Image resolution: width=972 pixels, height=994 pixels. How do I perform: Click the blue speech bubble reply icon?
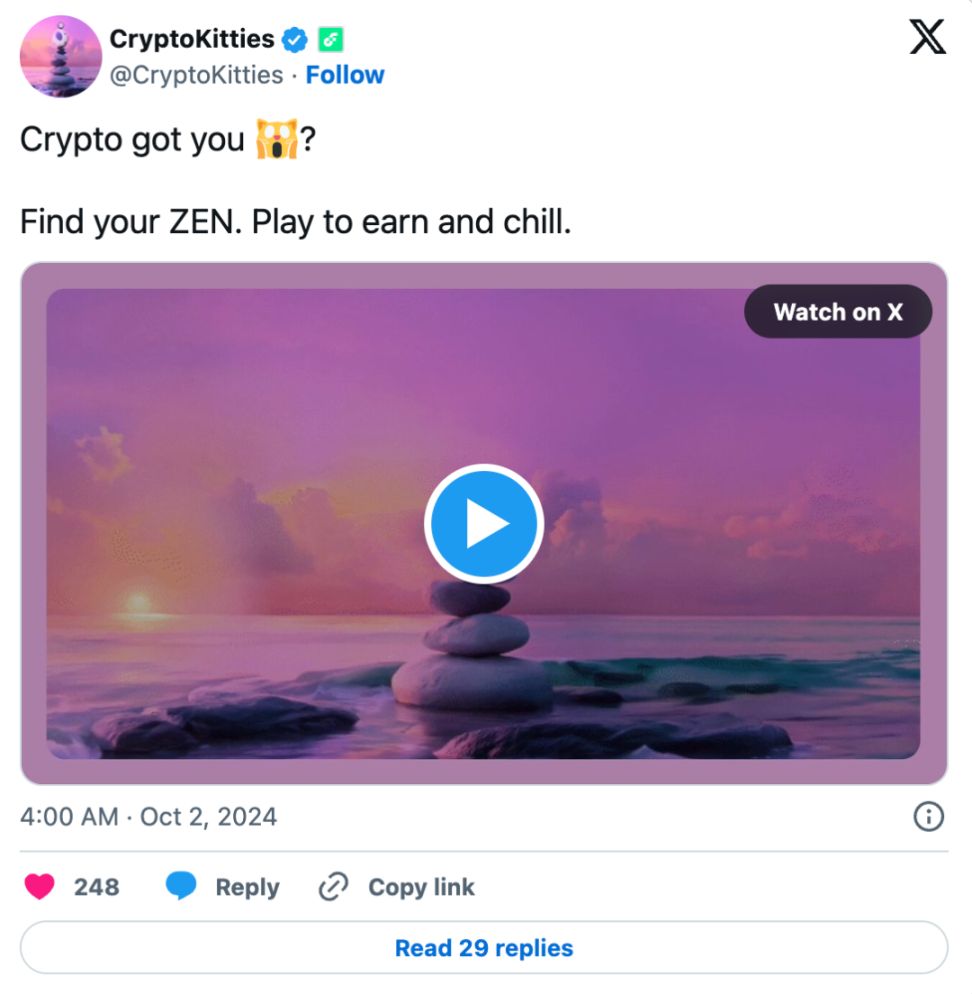tap(181, 887)
